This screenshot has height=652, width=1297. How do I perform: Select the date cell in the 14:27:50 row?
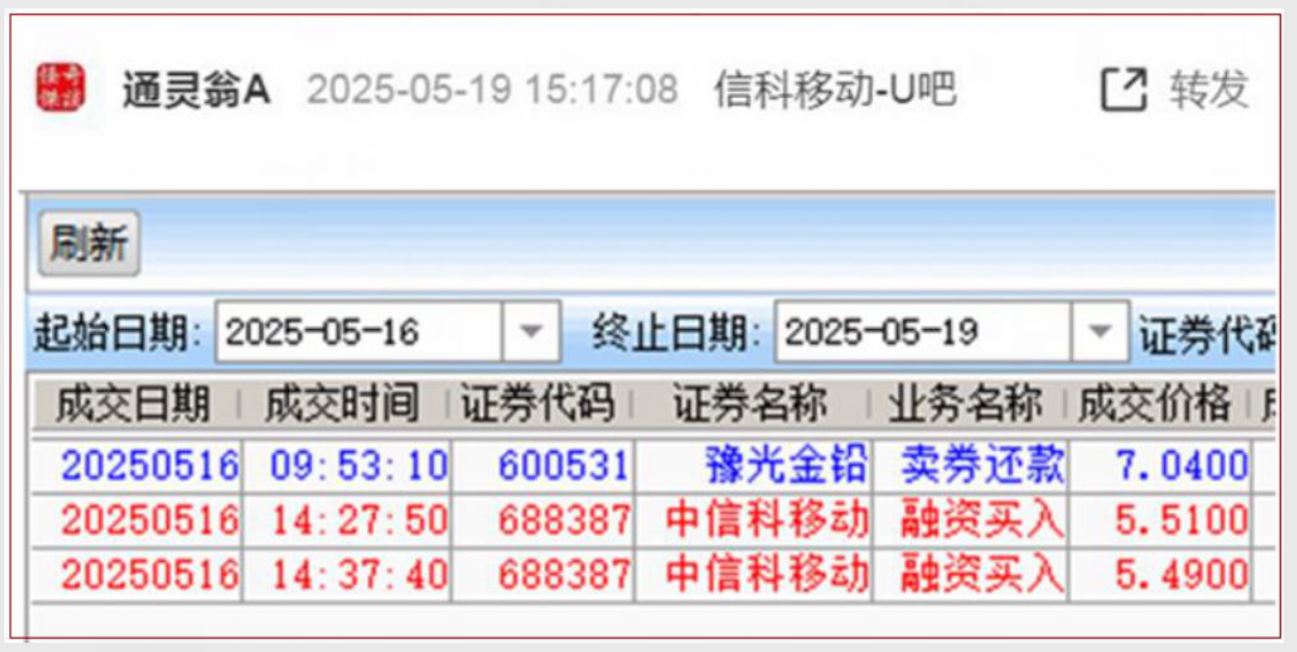(x=137, y=520)
